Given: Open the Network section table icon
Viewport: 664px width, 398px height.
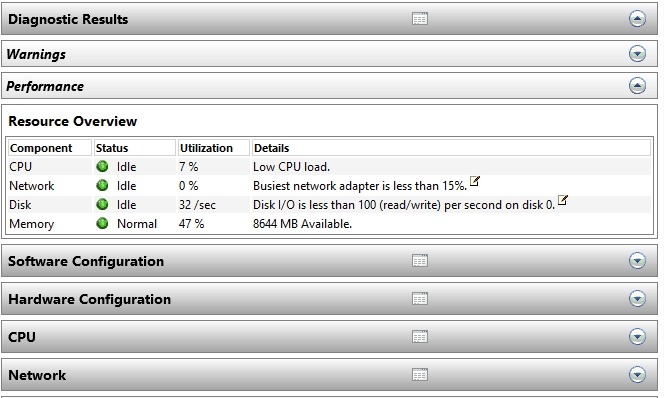Looking at the screenshot, I should (420, 374).
